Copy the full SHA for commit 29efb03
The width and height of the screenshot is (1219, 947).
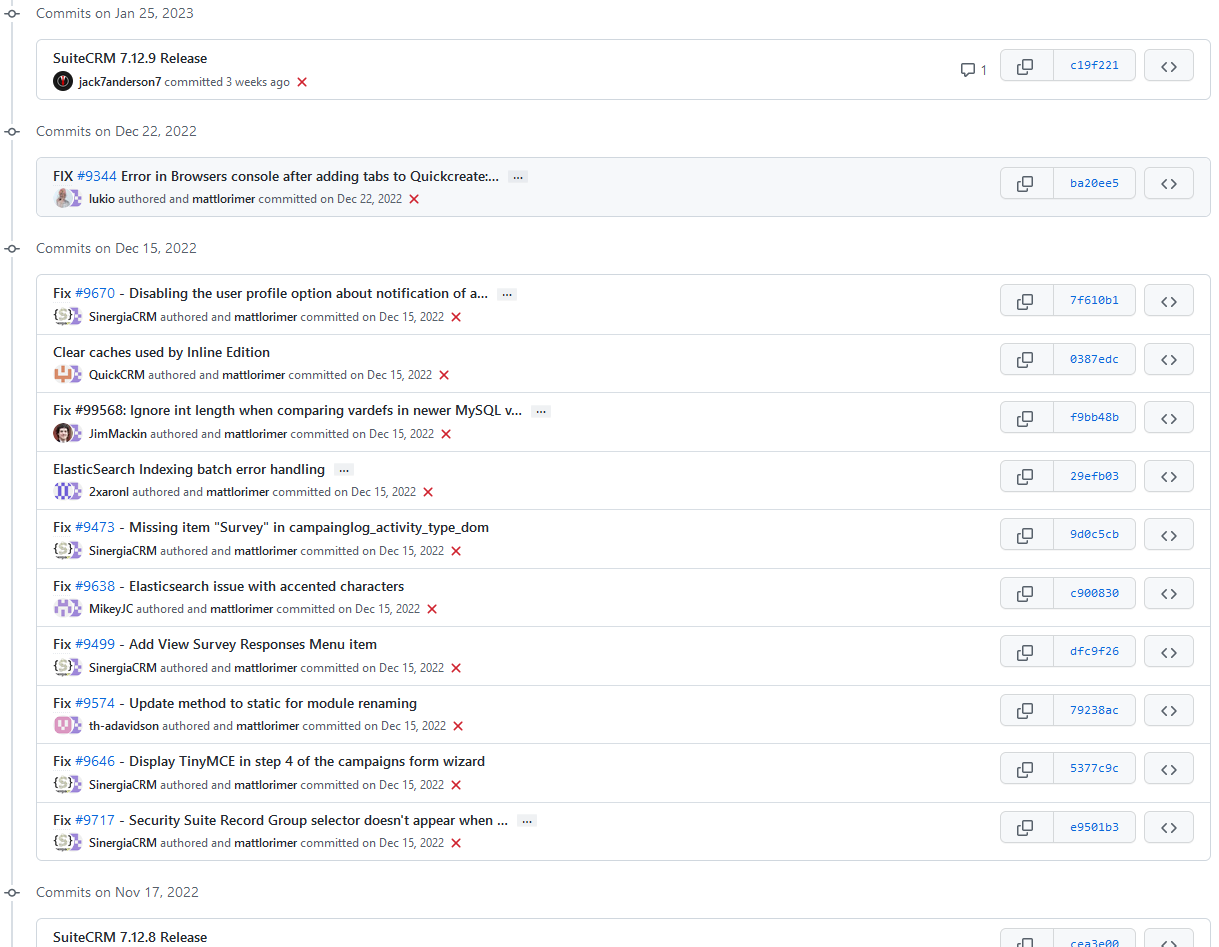(1027, 477)
